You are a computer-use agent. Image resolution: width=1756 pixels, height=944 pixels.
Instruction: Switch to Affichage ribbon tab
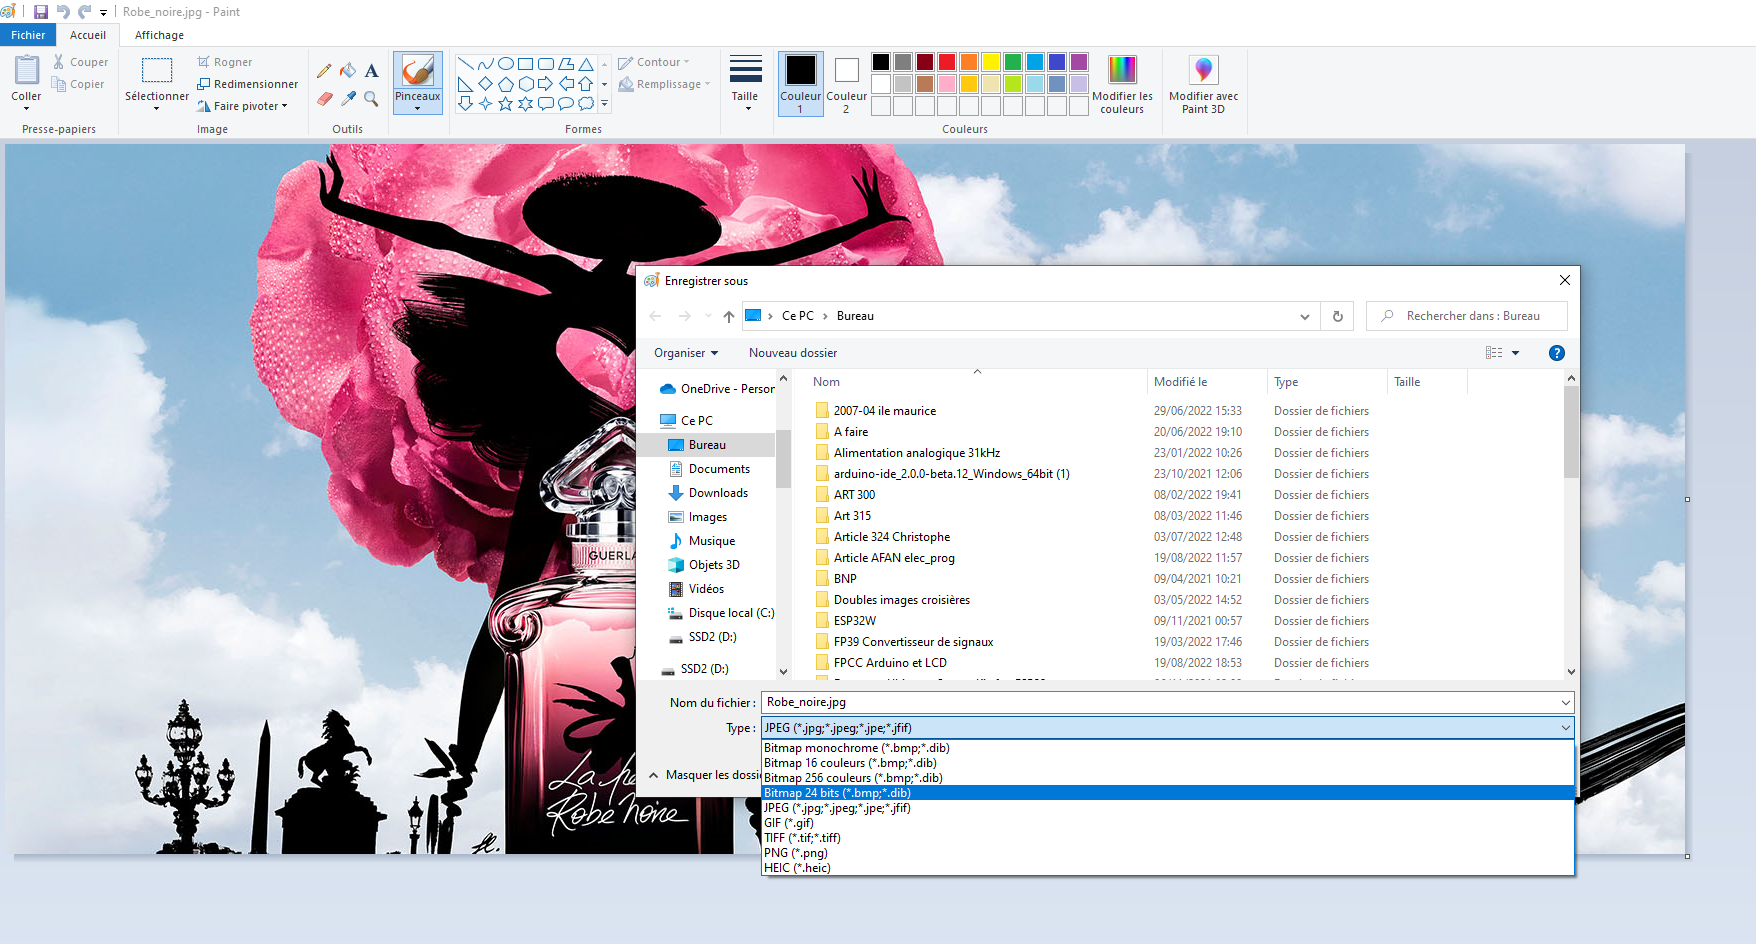tap(159, 35)
